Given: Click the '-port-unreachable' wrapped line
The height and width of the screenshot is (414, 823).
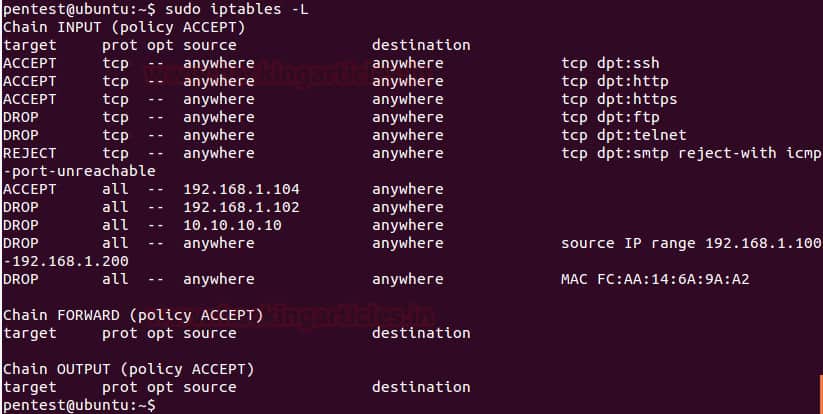Looking at the screenshot, I should tap(79, 171).
